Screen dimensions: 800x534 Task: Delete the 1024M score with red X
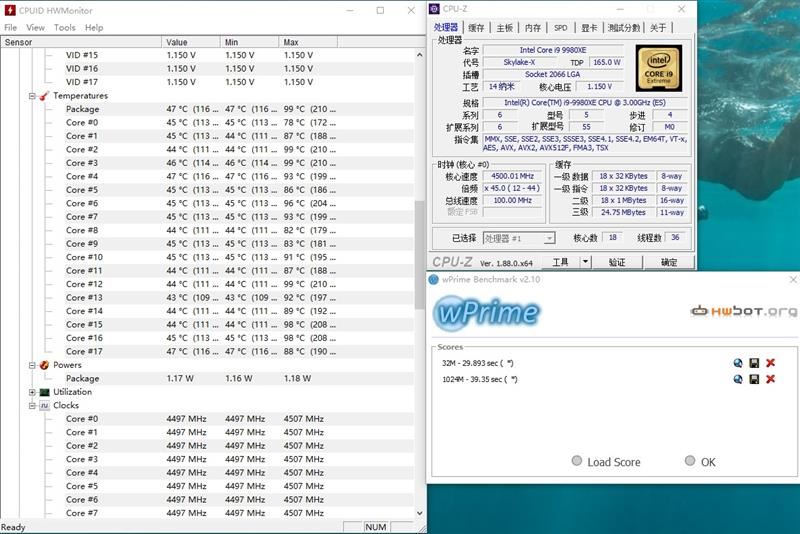pyautogui.click(x=770, y=379)
